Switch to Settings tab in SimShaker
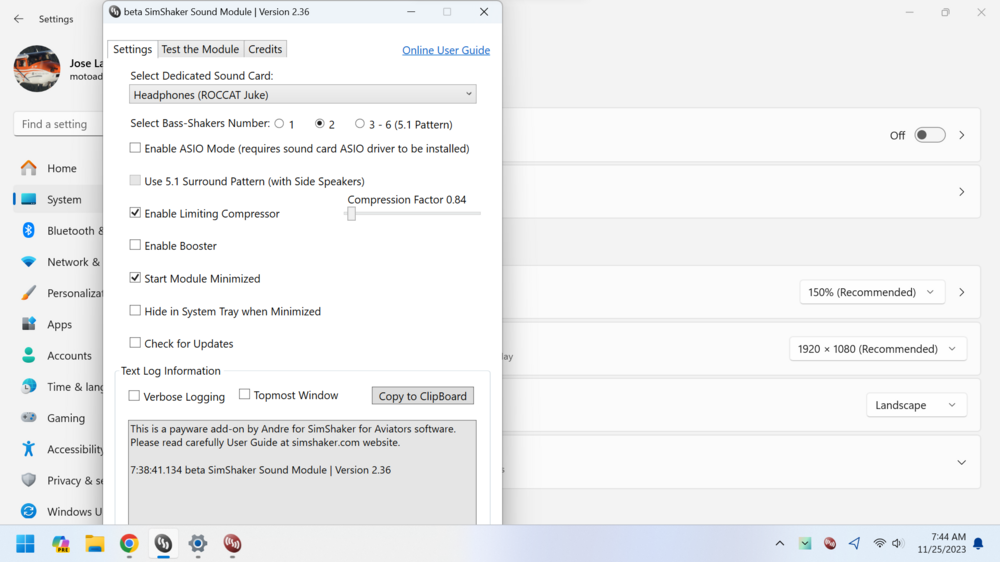This screenshot has width=1000, height=562. [133, 49]
